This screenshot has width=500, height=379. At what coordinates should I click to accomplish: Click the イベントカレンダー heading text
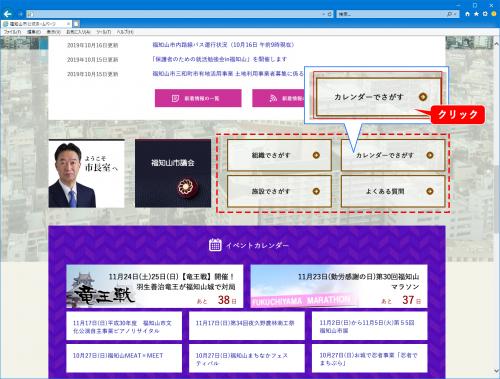(257, 245)
